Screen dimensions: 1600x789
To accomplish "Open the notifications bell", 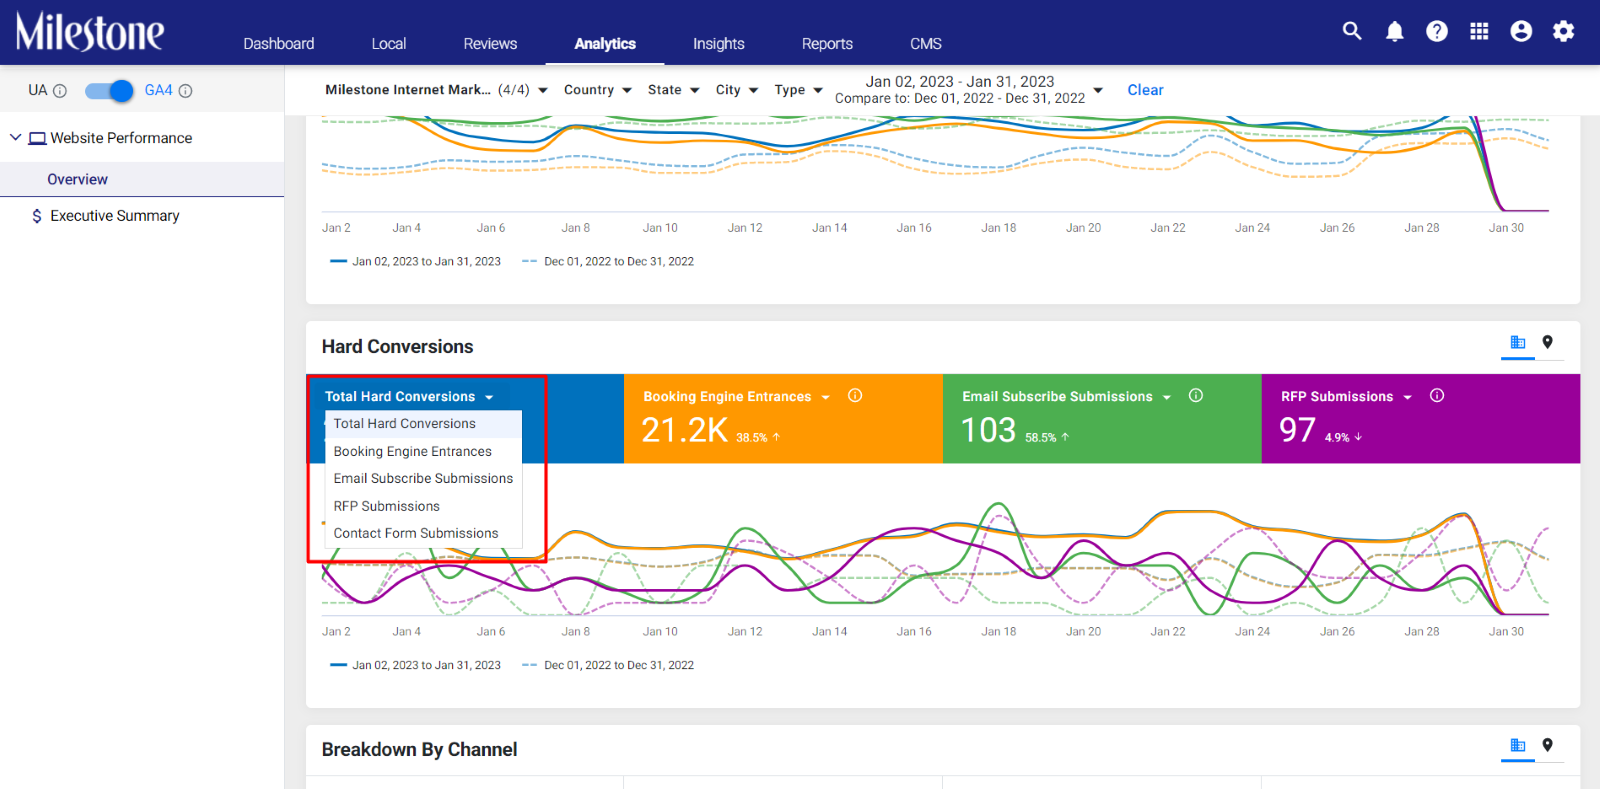I will coord(1395,32).
